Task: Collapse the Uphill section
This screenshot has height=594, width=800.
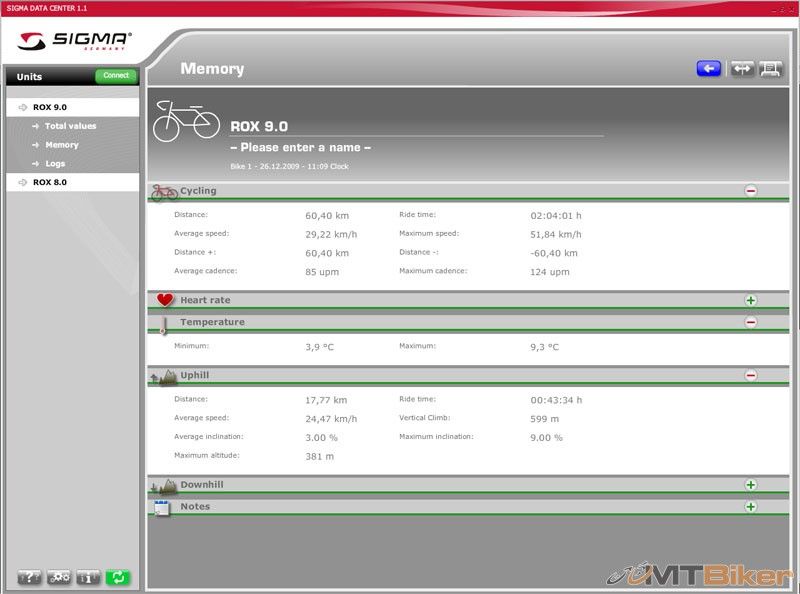Action: tap(750, 376)
